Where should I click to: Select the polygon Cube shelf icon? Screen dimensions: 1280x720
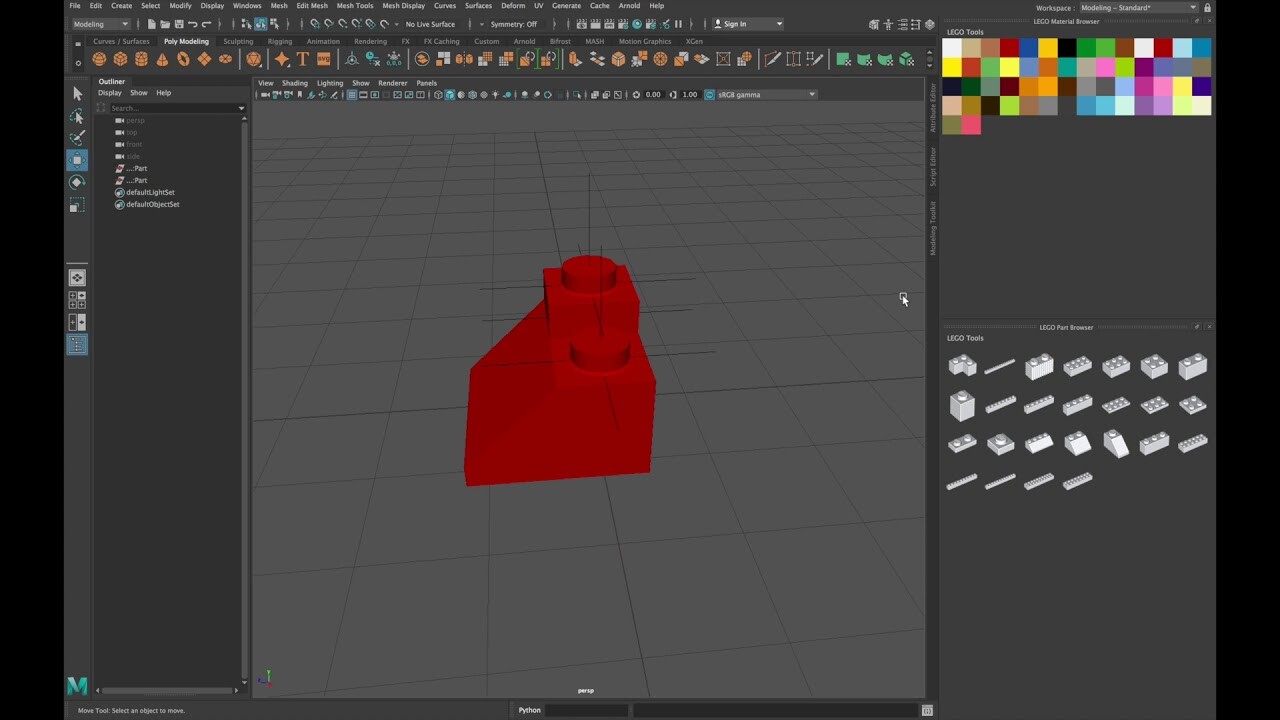click(120, 59)
